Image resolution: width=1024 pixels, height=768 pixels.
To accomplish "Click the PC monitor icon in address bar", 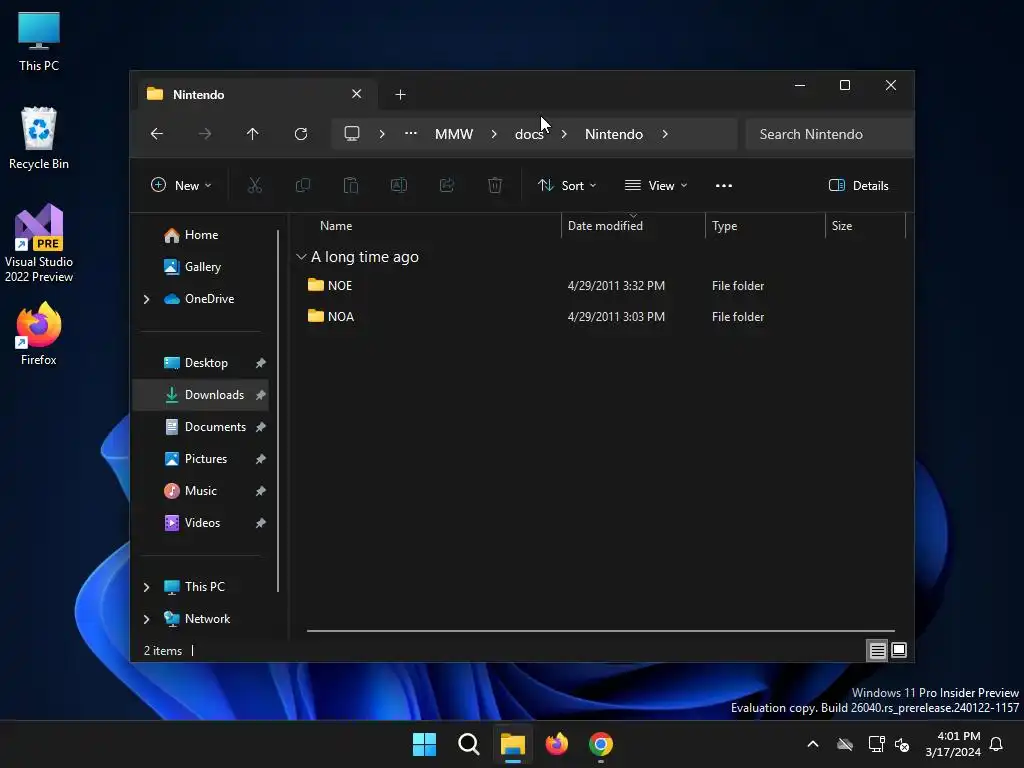I will click(x=352, y=134).
